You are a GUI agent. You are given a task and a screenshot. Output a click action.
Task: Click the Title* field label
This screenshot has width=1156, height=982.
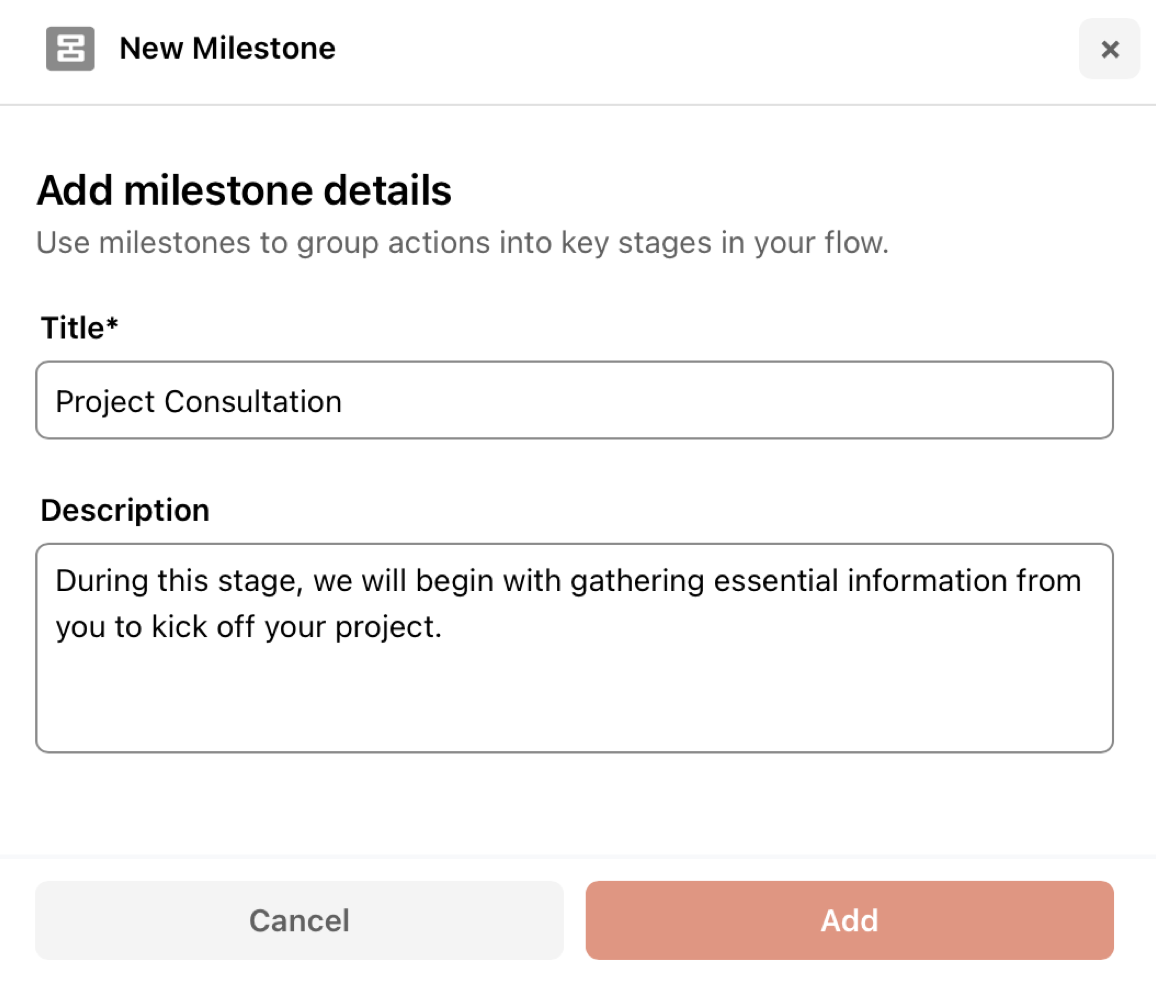point(79,327)
